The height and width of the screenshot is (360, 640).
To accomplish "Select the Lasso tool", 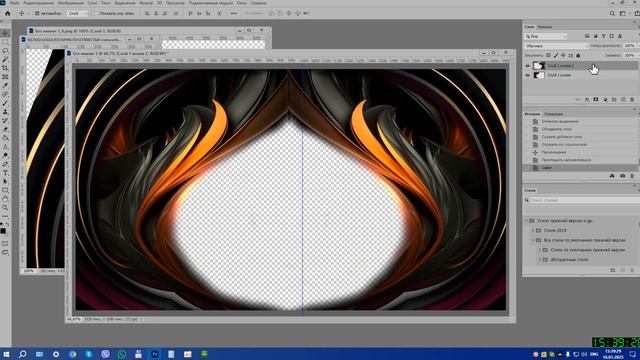I will [x=5, y=51].
